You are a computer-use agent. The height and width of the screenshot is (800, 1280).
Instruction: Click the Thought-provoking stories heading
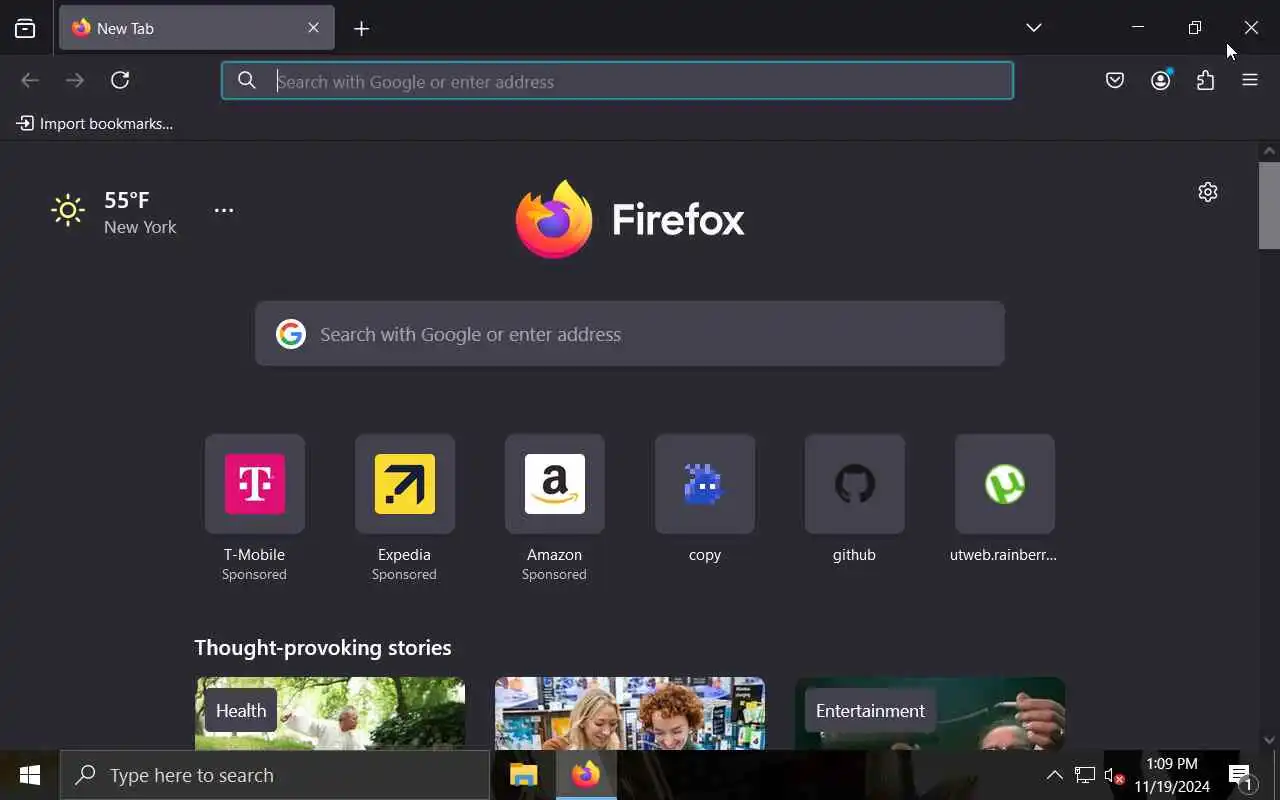click(x=323, y=647)
